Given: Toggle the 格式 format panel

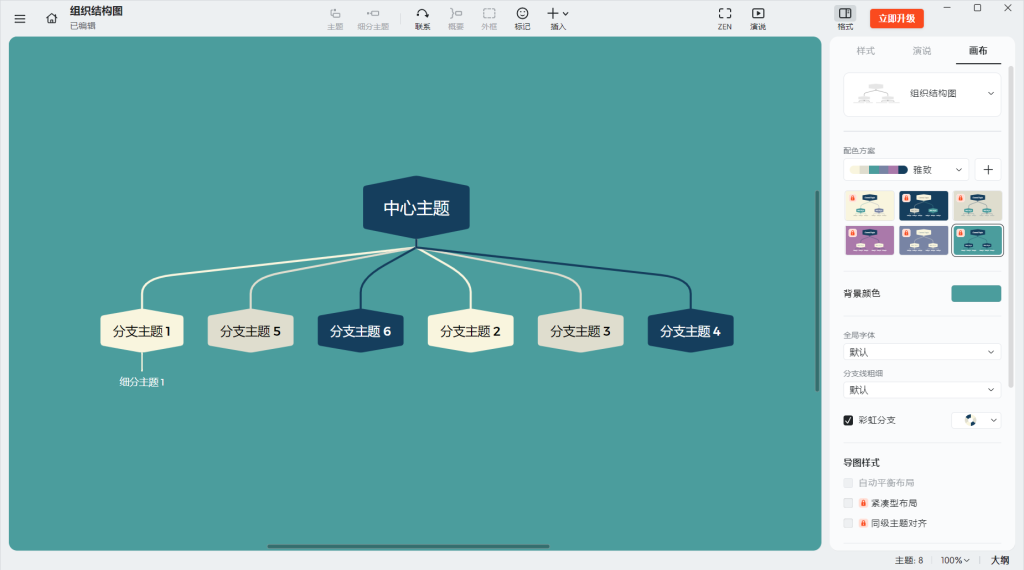Looking at the screenshot, I should tap(845, 19).
